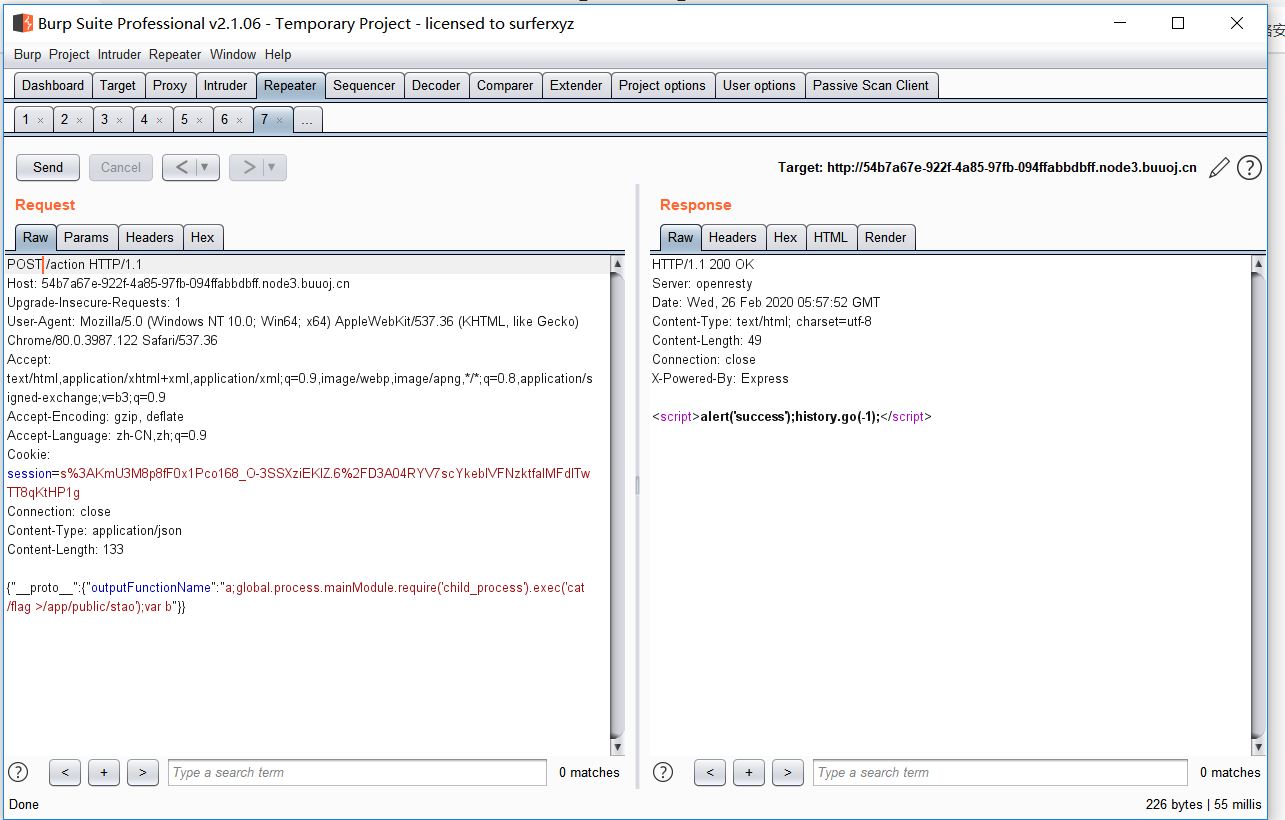Click the 'Content-Type: application/json' request header
The width and height of the screenshot is (1285, 820).
point(95,530)
